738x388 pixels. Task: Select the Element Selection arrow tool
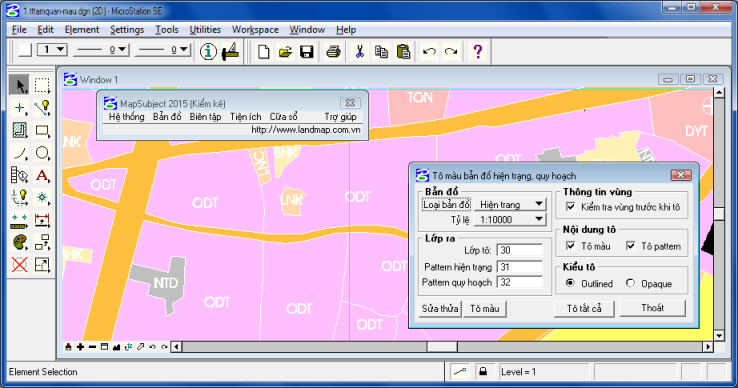pyautogui.click(x=19, y=85)
